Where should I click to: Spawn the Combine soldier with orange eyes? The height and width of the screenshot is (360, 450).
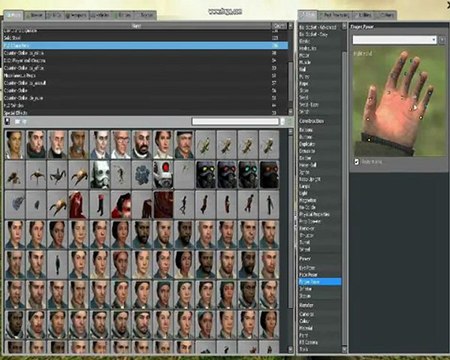pos(269,174)
